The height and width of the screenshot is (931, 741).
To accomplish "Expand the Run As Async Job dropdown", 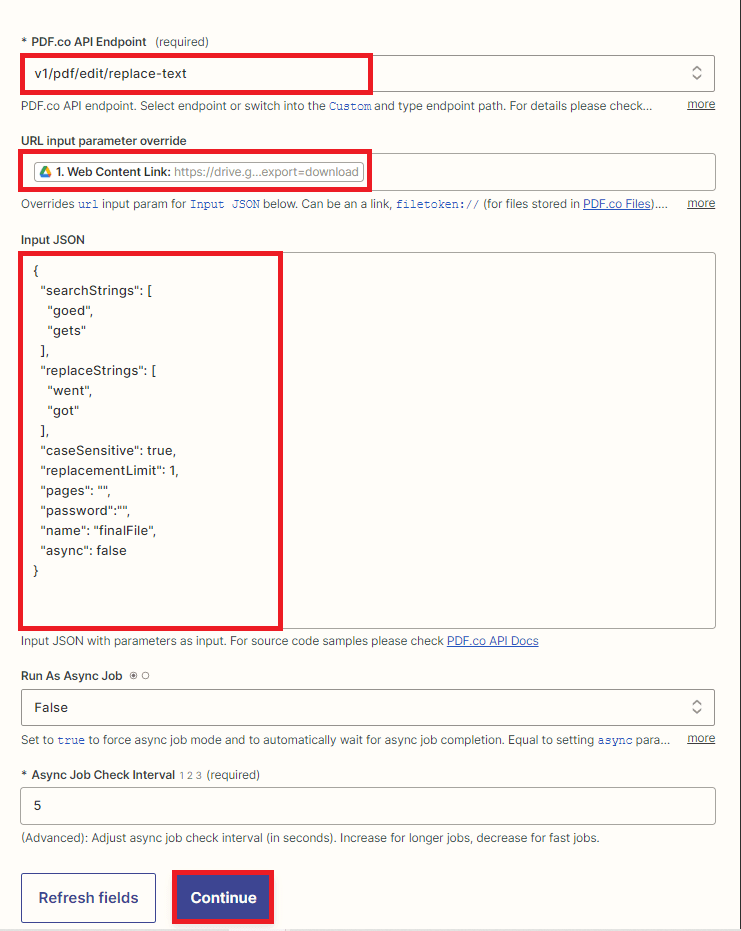I will pos(367,707).
